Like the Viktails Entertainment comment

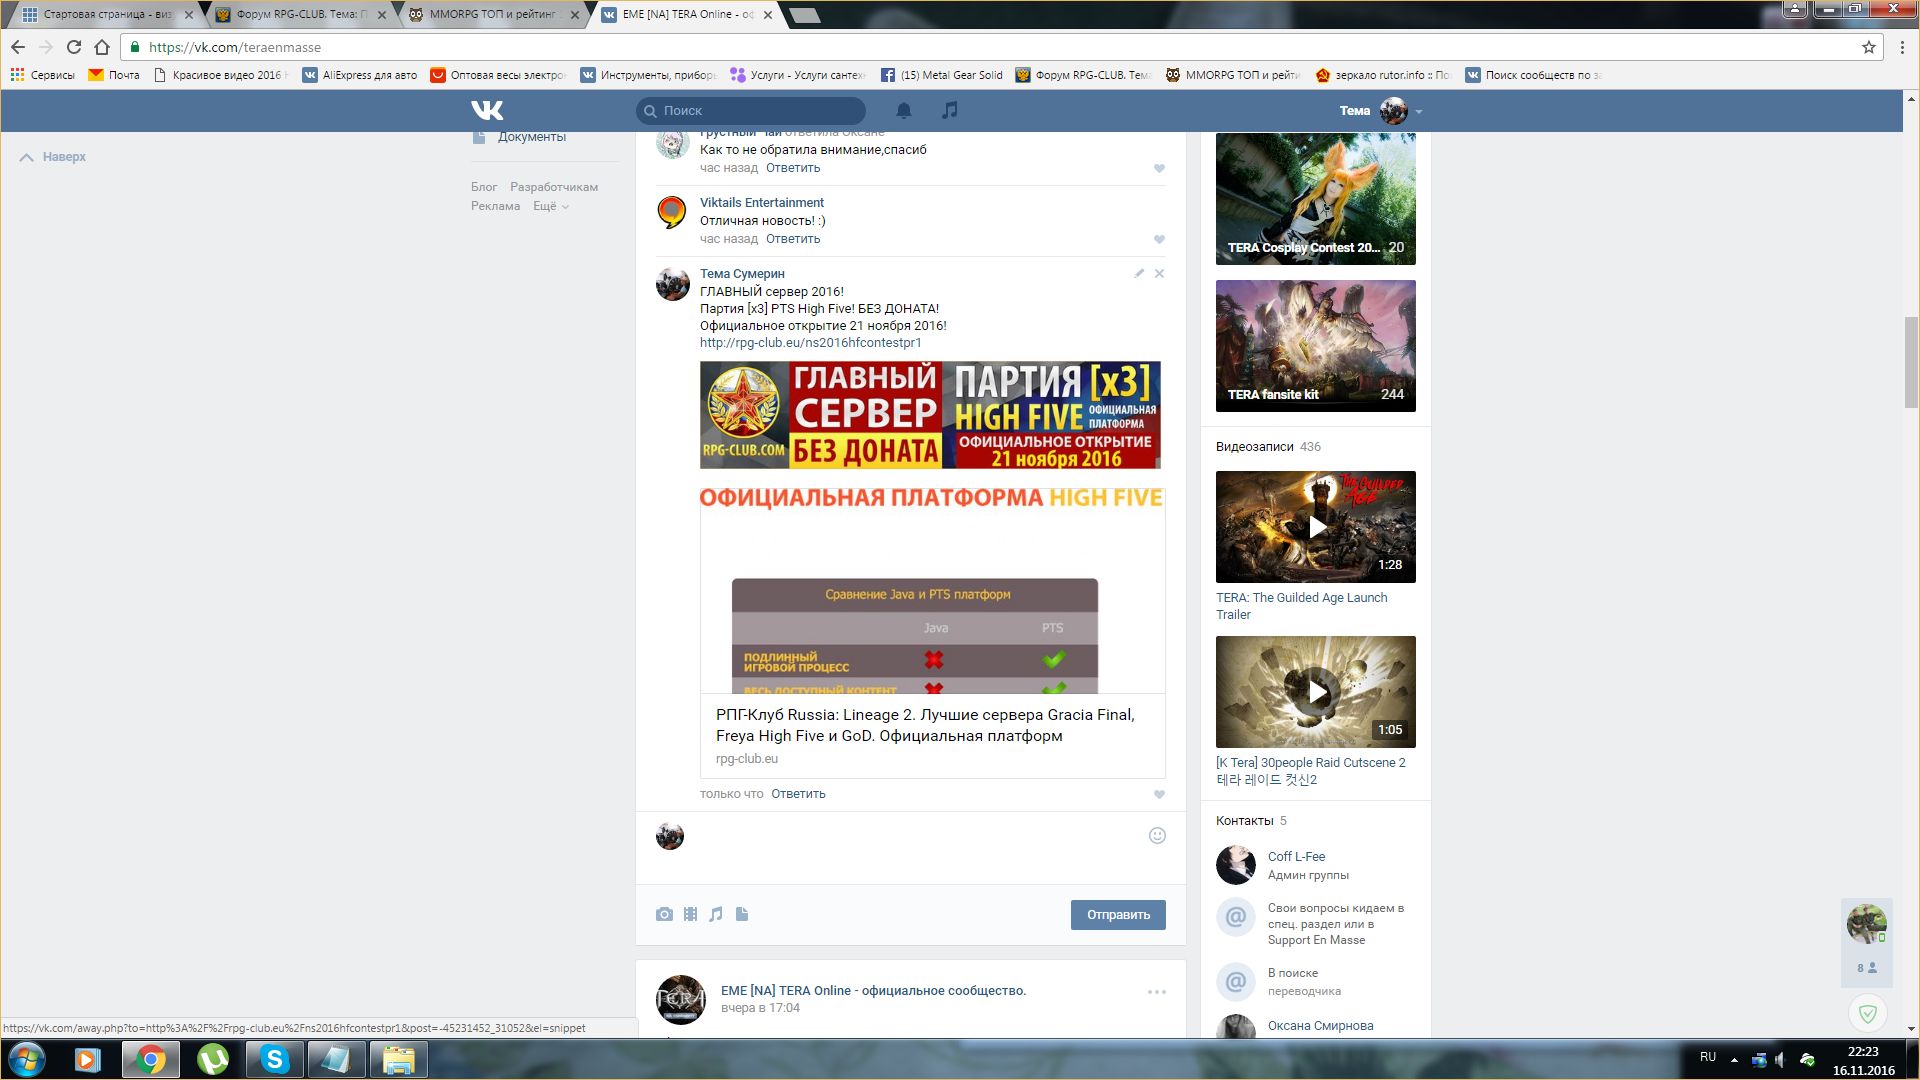coord(1160,239)
